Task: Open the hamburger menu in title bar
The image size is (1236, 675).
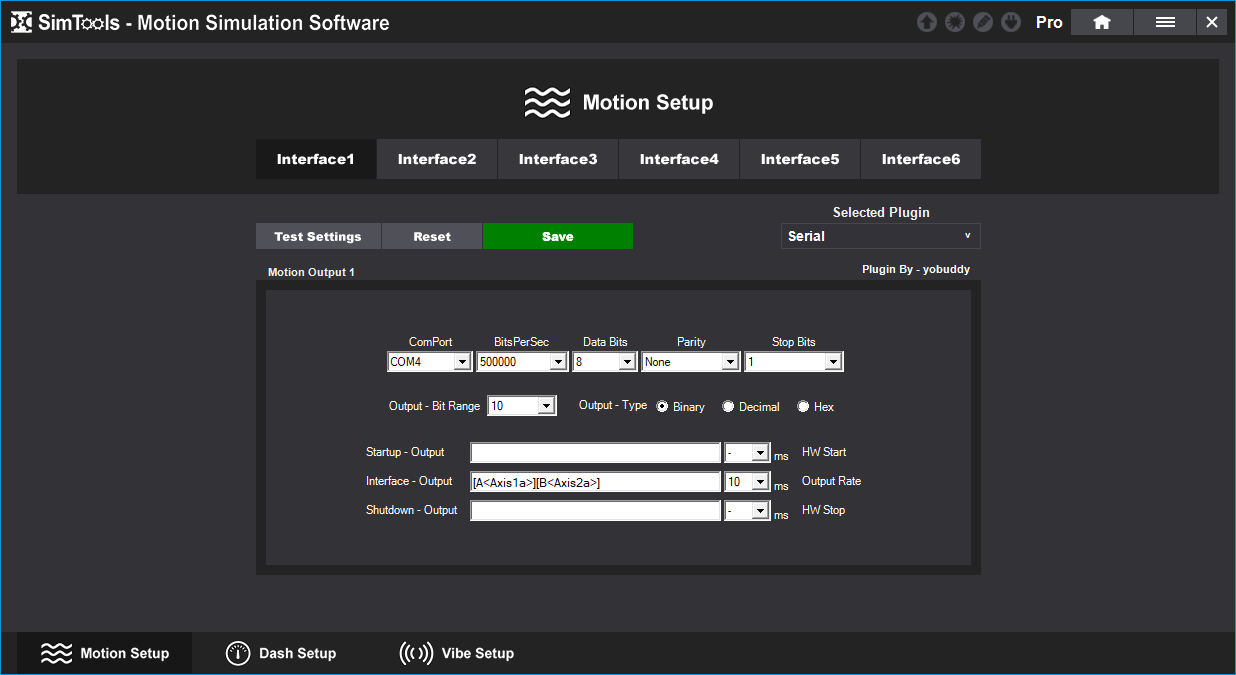Action: (1165, 22)
